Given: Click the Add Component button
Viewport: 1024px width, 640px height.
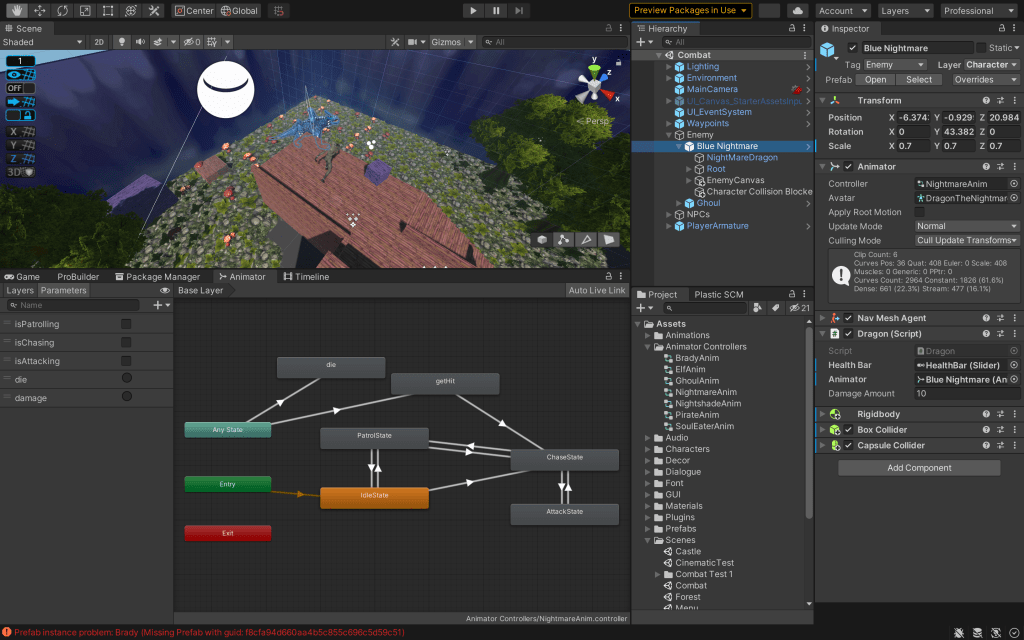Looking at the screenshot, I should point(918,468).
